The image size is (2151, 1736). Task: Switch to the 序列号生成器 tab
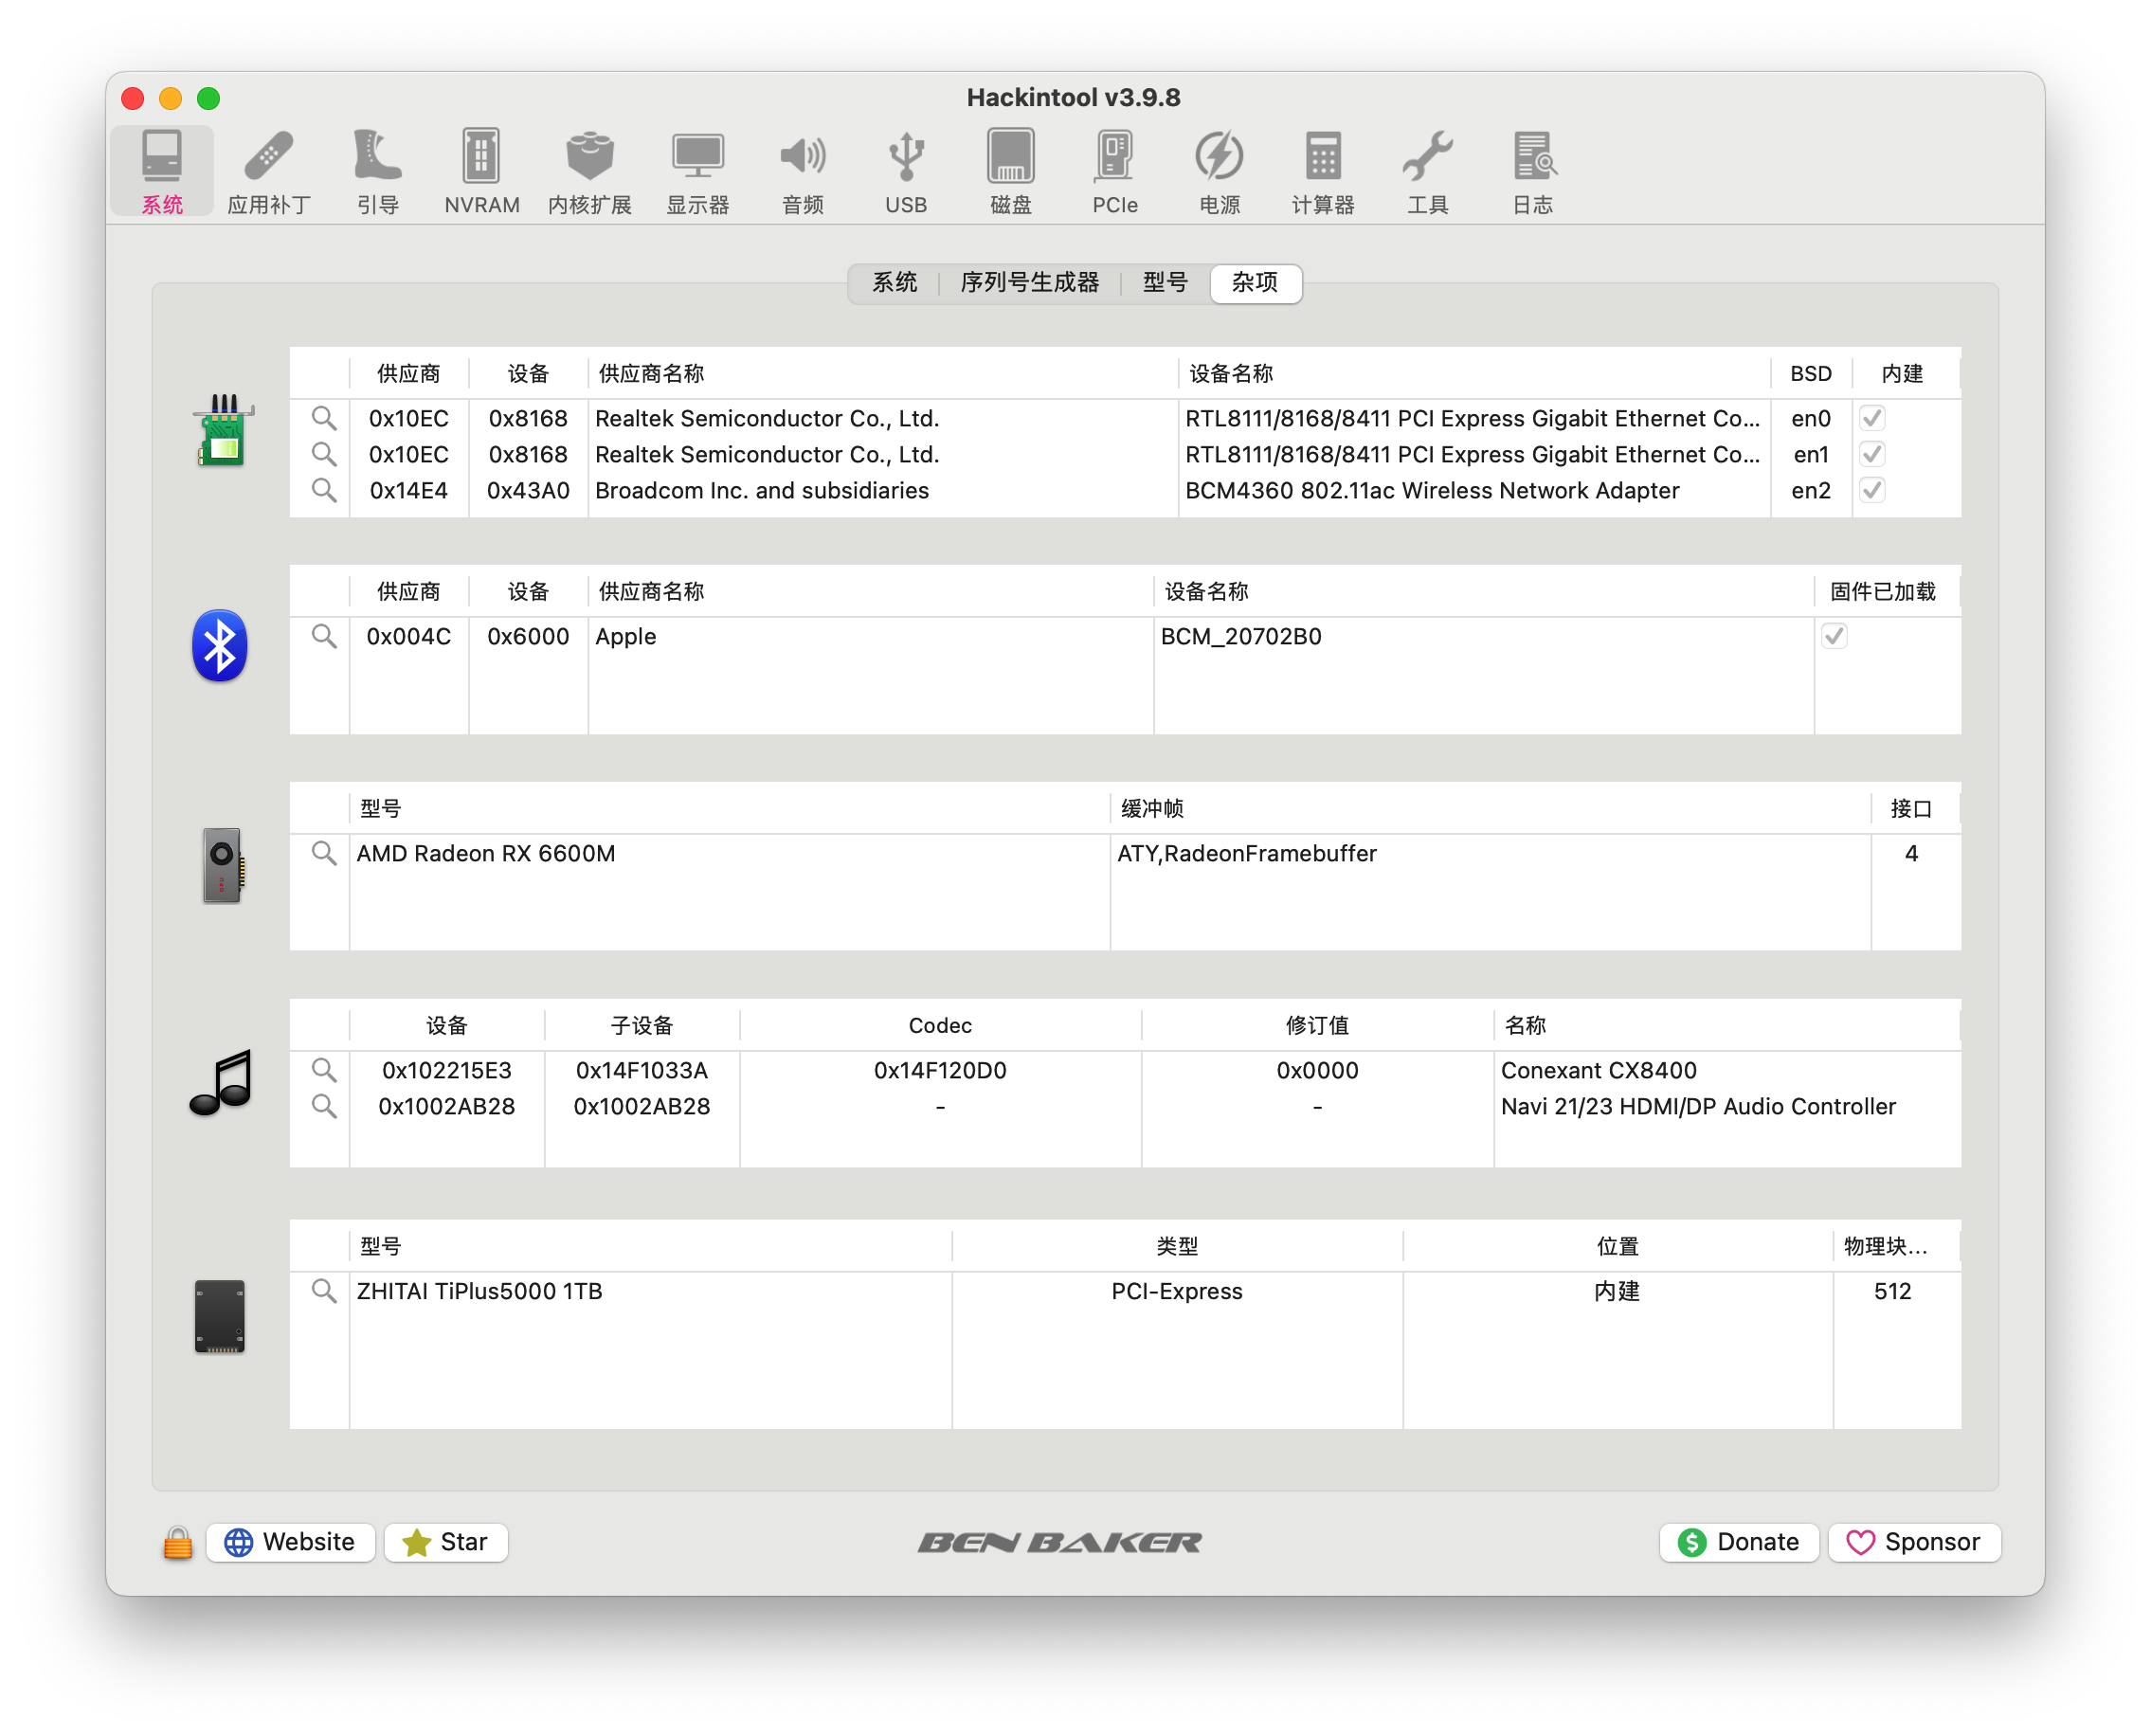[1029, 283]
